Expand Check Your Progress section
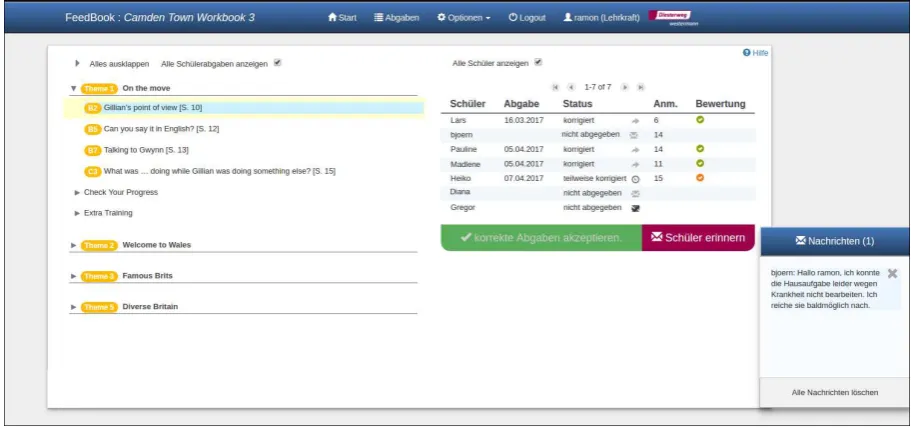 (x=77, y=192)
